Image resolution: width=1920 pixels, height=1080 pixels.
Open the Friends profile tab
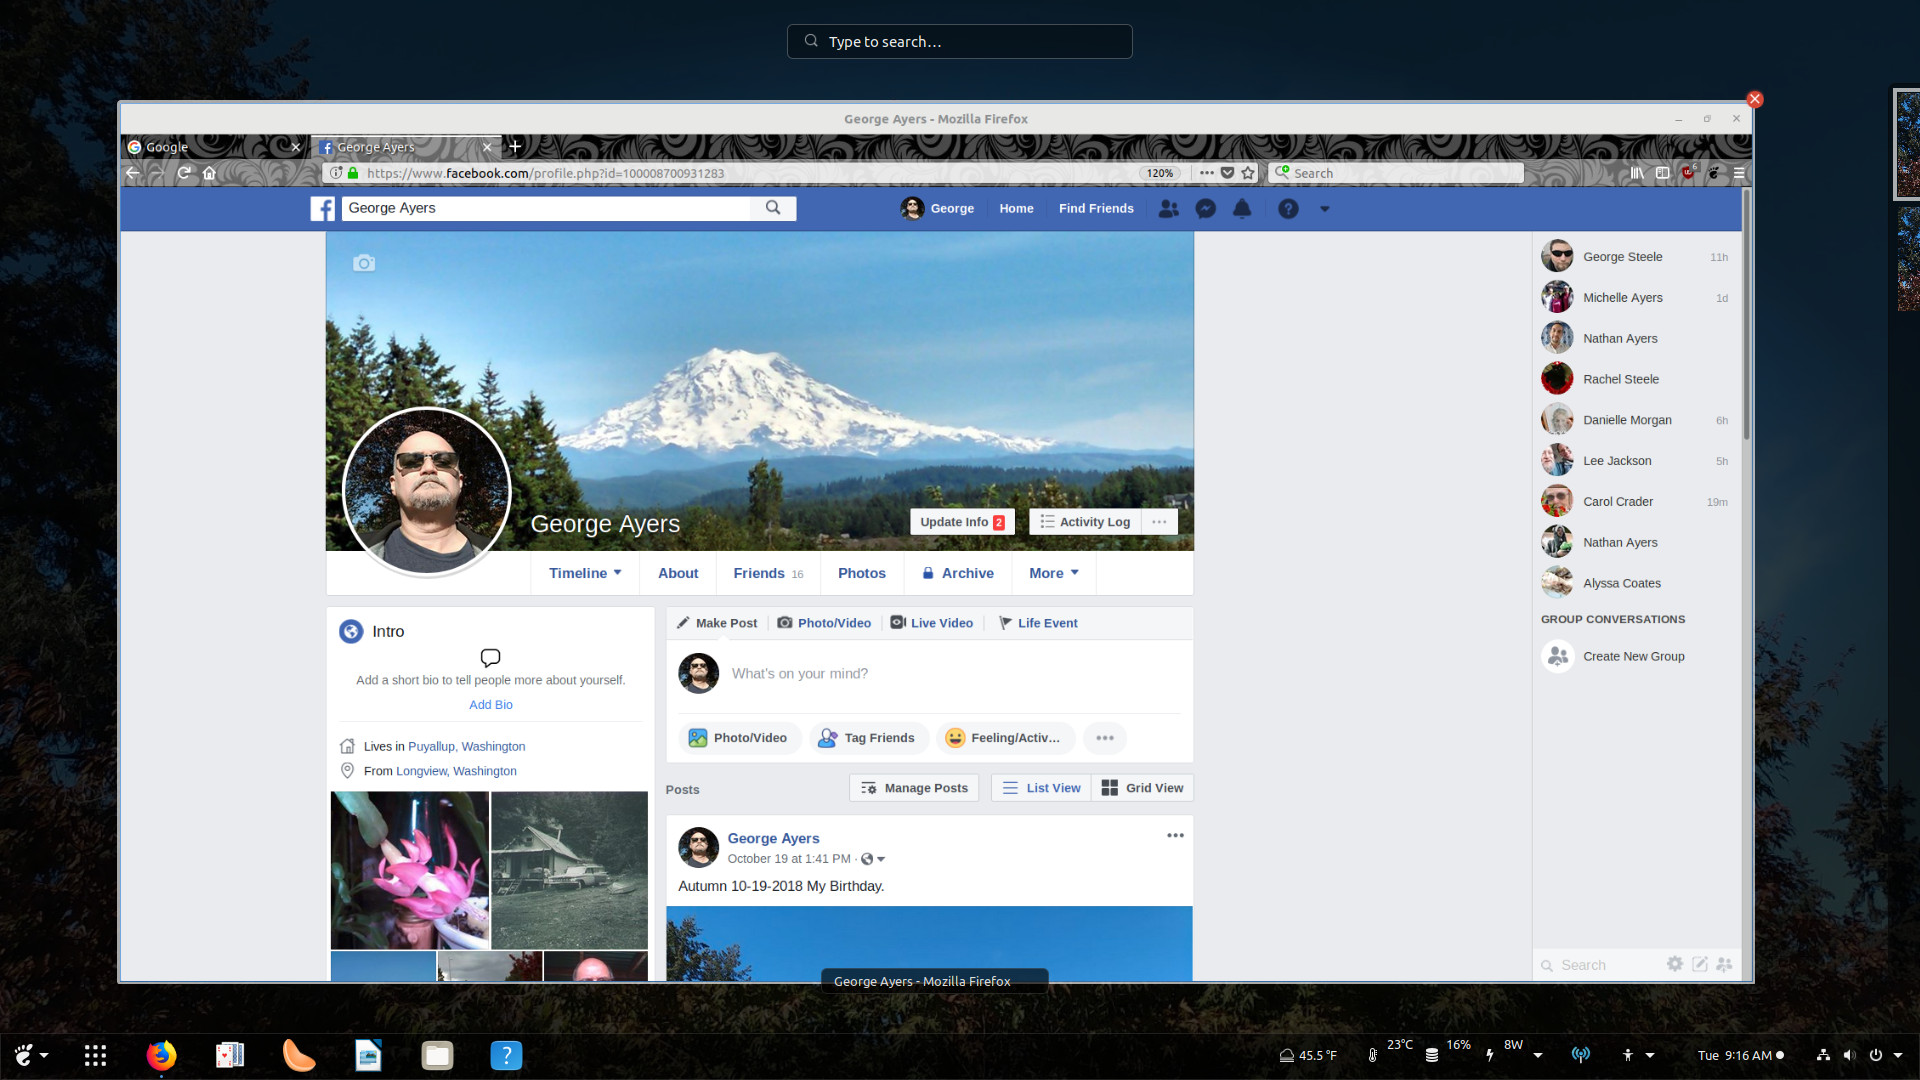pyautogui.click(x=768, y=573)
